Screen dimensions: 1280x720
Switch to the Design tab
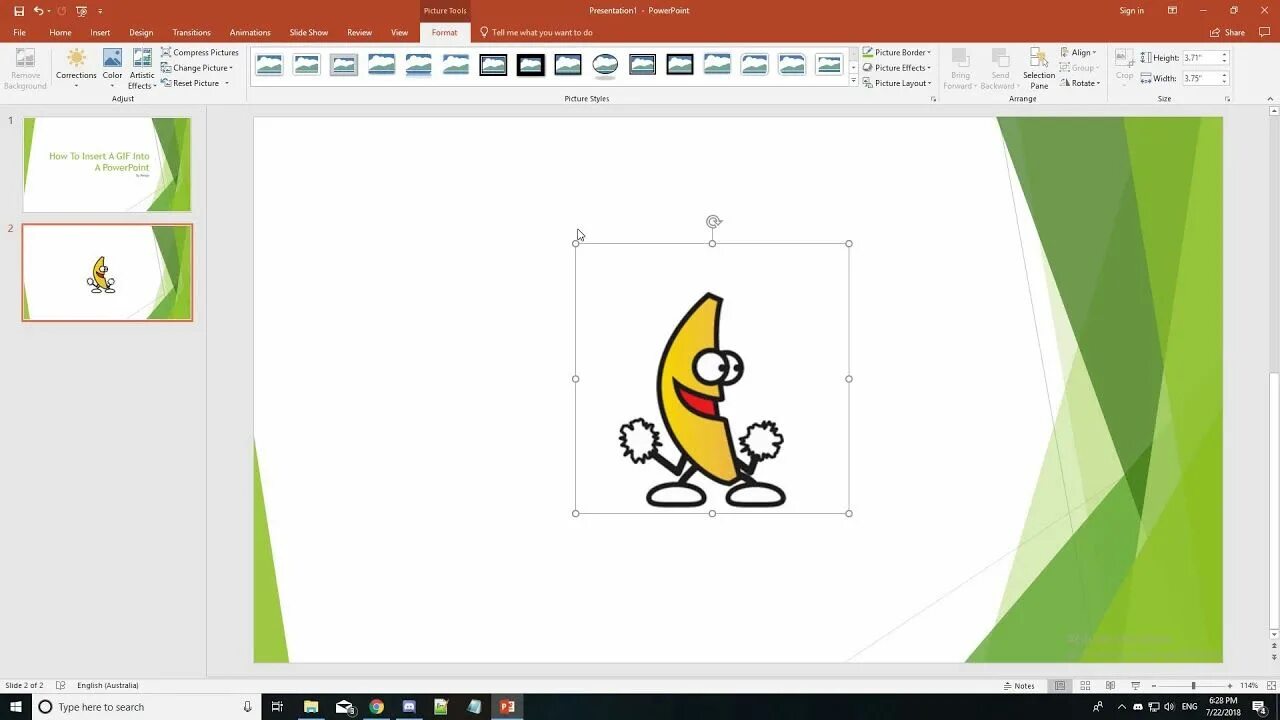click(141, 32)
